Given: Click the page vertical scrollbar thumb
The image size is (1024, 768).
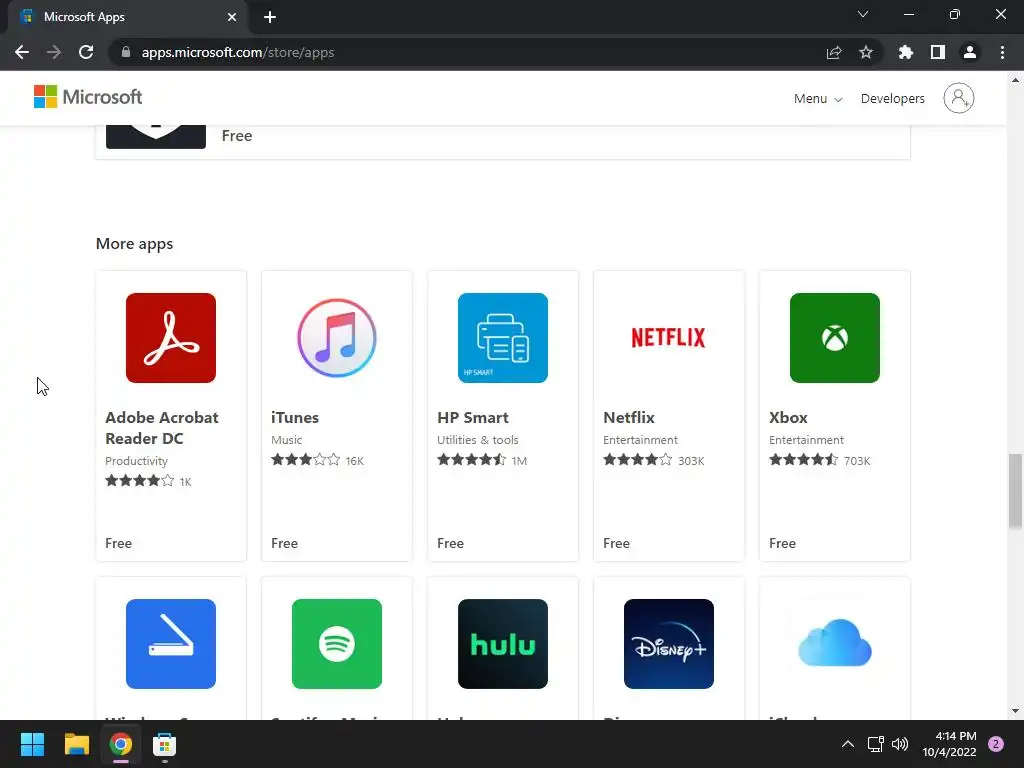Looking at the screenshot, I should point(1015,492).
